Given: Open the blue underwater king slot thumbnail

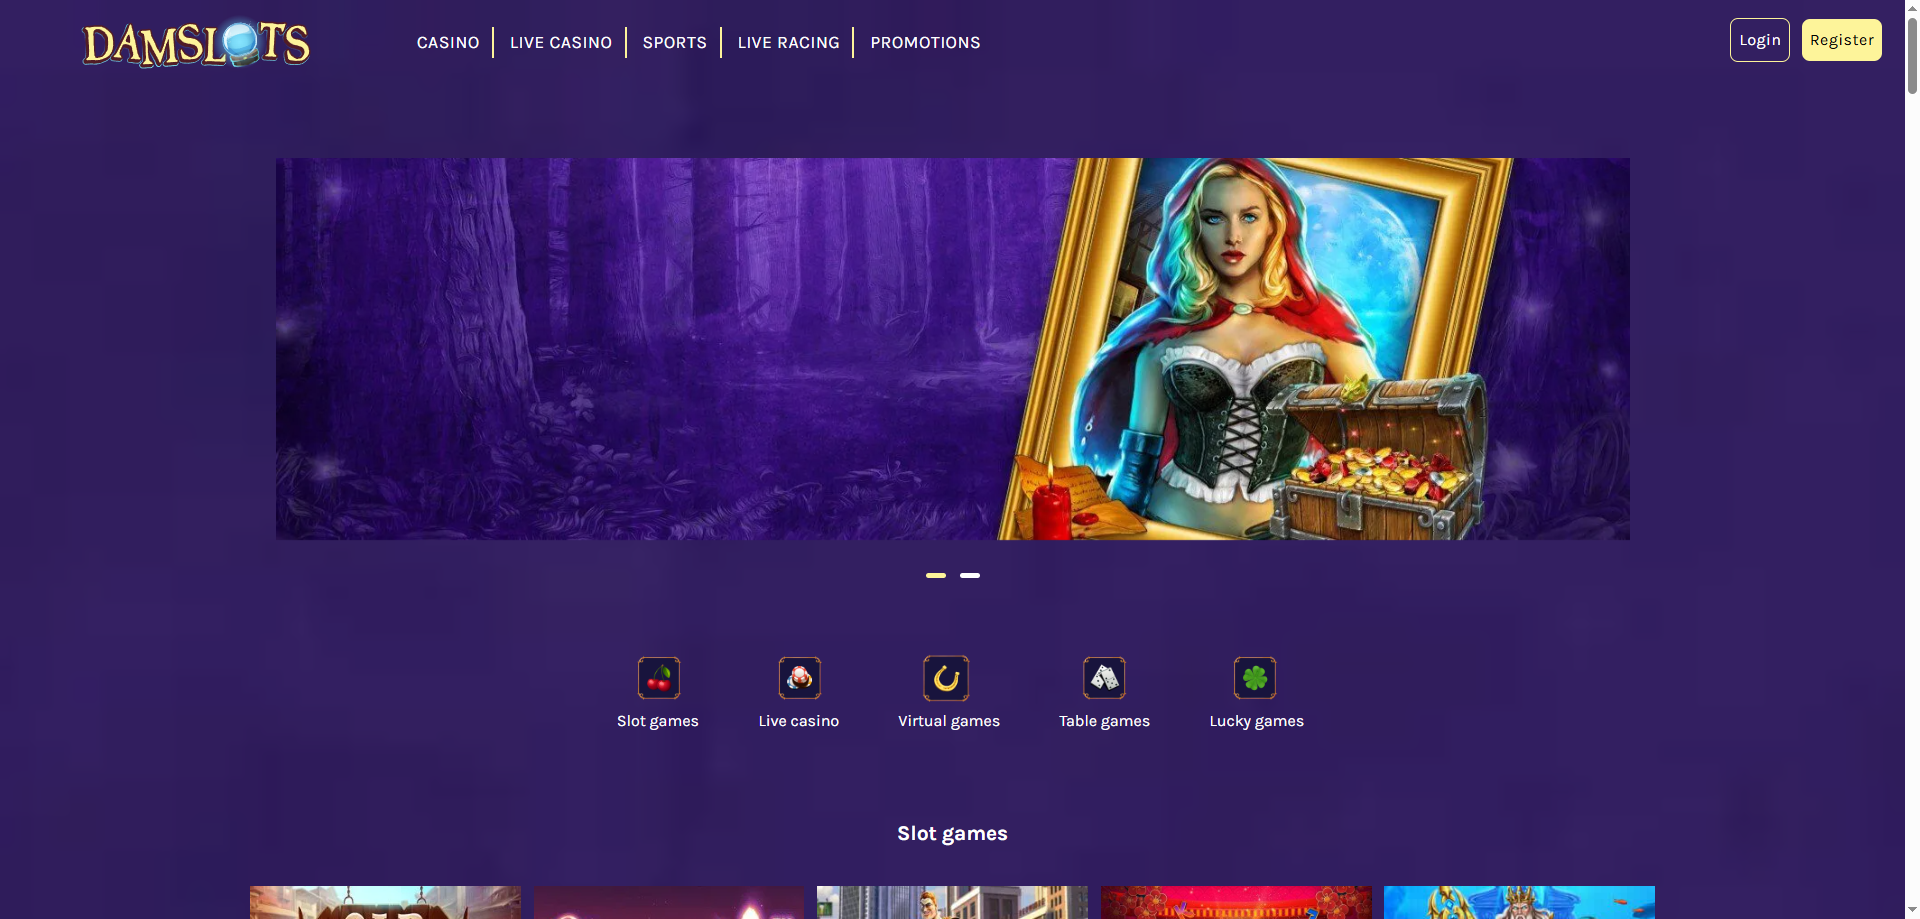Looking at the screenshot, I should (1519, 902).
